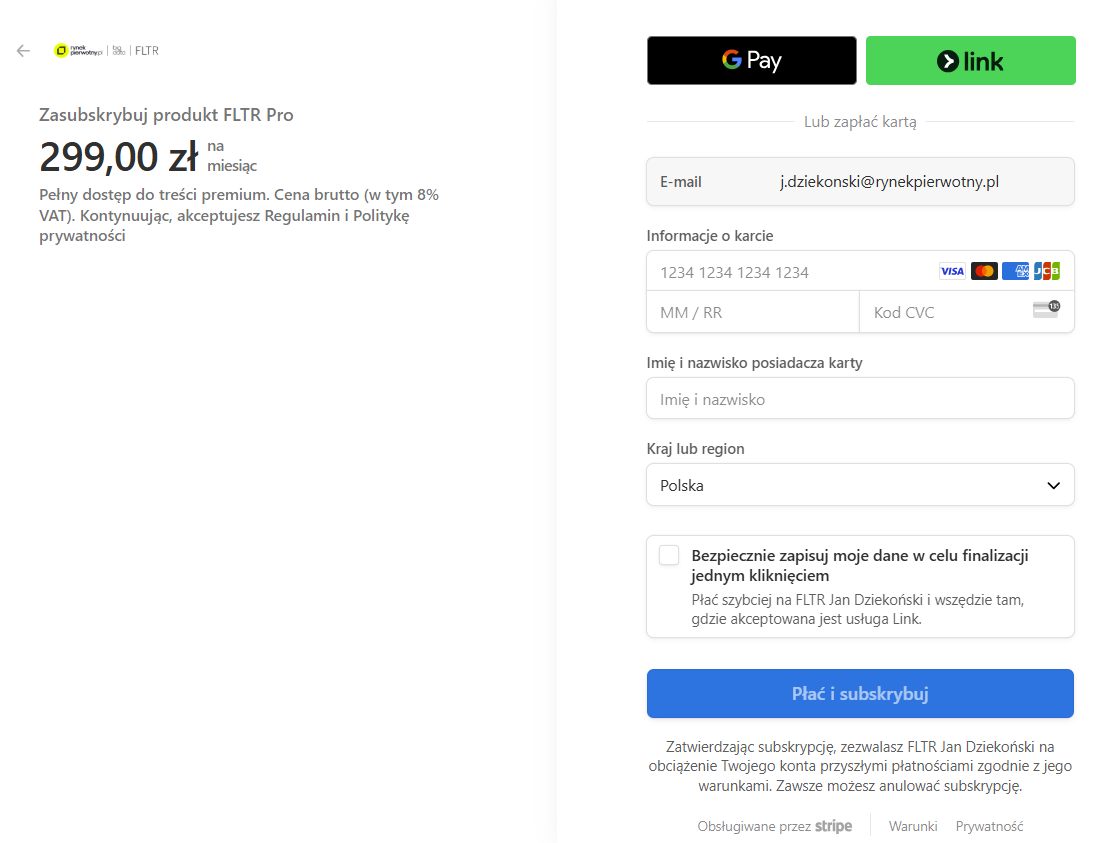Pay using Link button
This screenshot has height=843, width=1093.
point(970,61)
